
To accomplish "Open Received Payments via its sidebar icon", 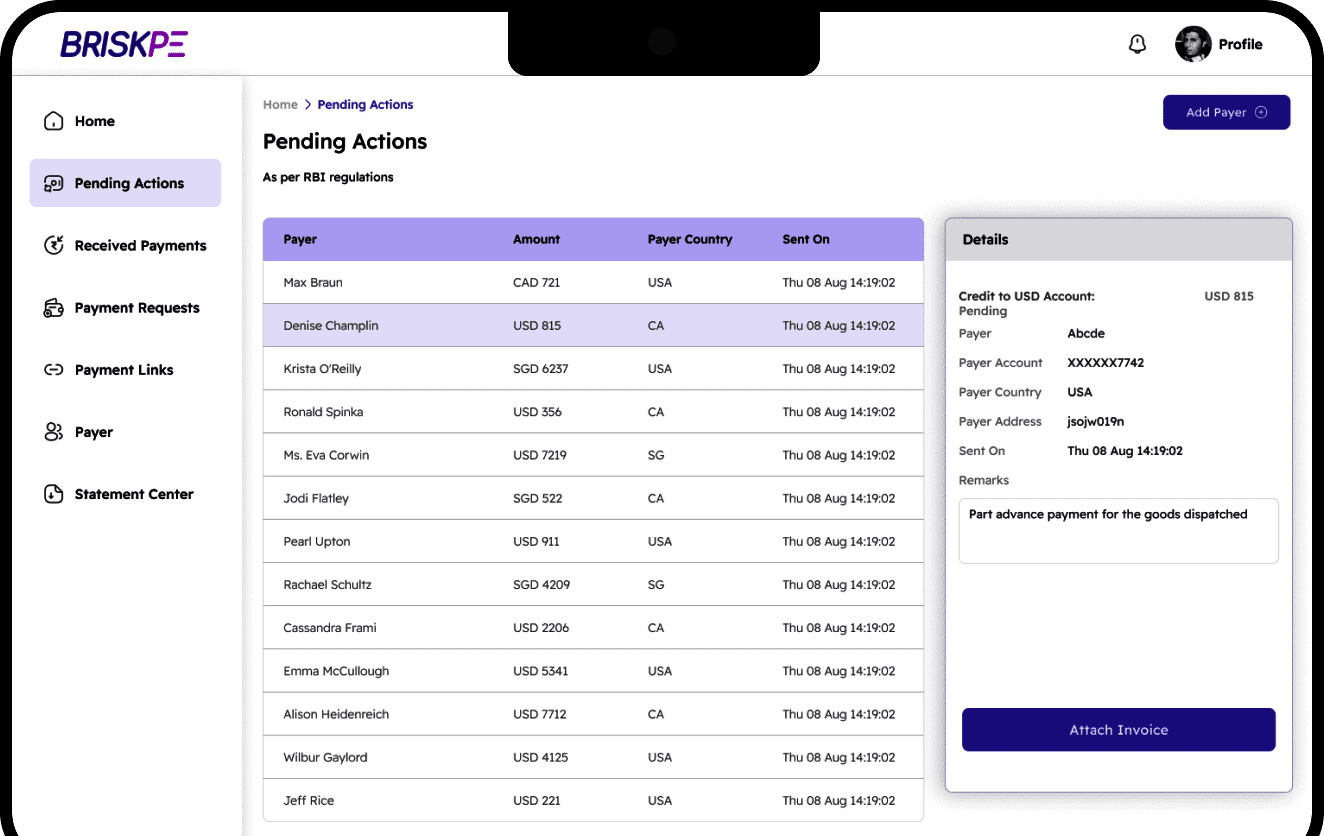I will tap(52, 245).
